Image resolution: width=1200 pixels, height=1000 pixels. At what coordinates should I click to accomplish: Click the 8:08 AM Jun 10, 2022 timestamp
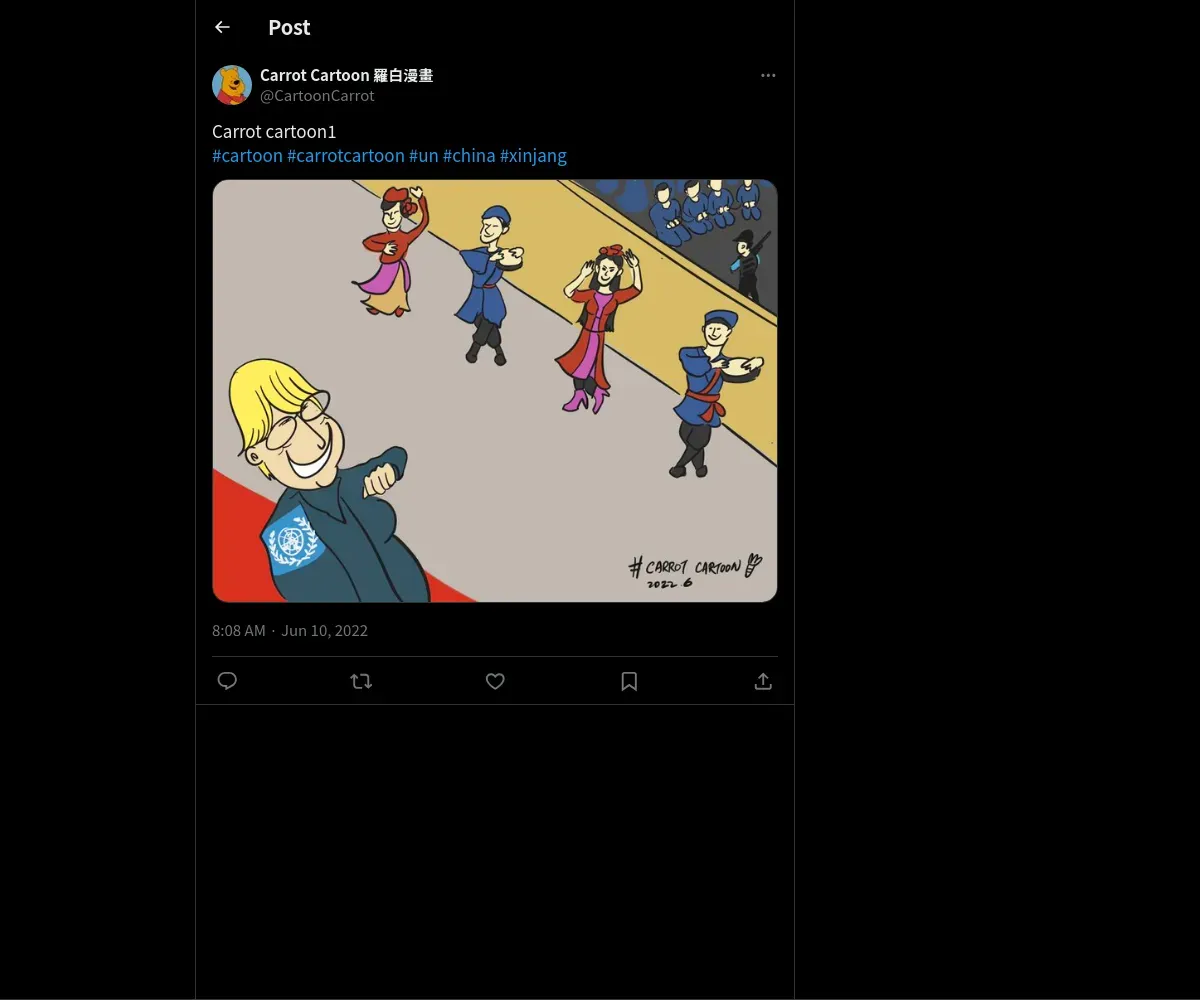pyautogui.click(x=290, y=630)
